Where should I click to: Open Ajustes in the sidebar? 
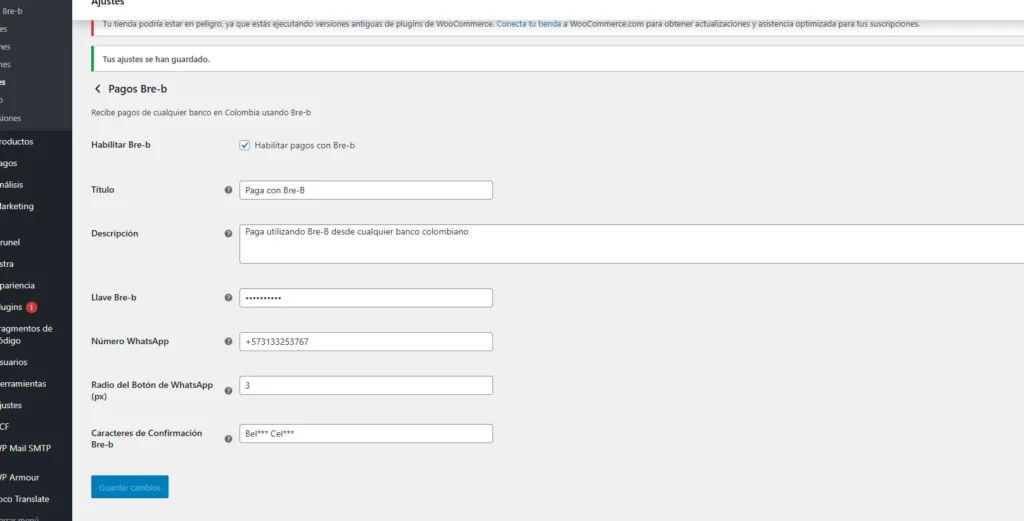pos(11,405)
